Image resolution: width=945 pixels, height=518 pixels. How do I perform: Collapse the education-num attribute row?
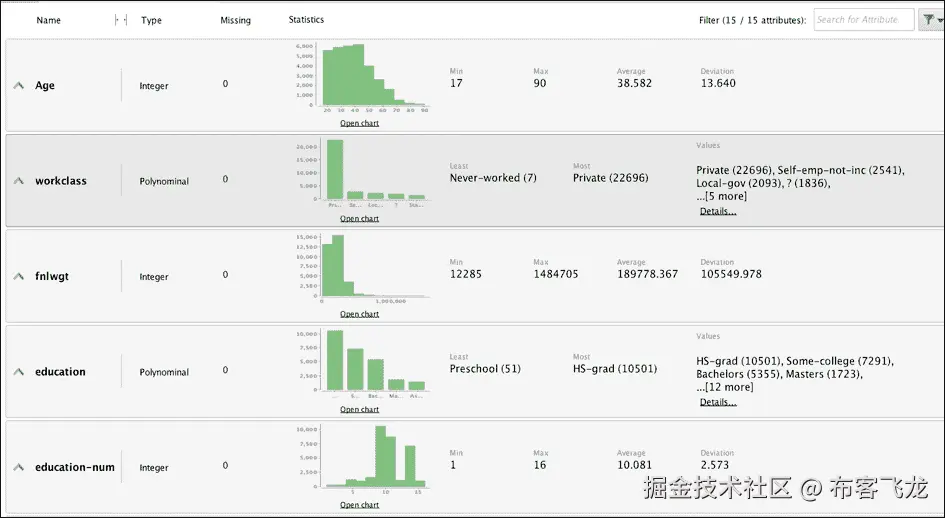(19, 467)
